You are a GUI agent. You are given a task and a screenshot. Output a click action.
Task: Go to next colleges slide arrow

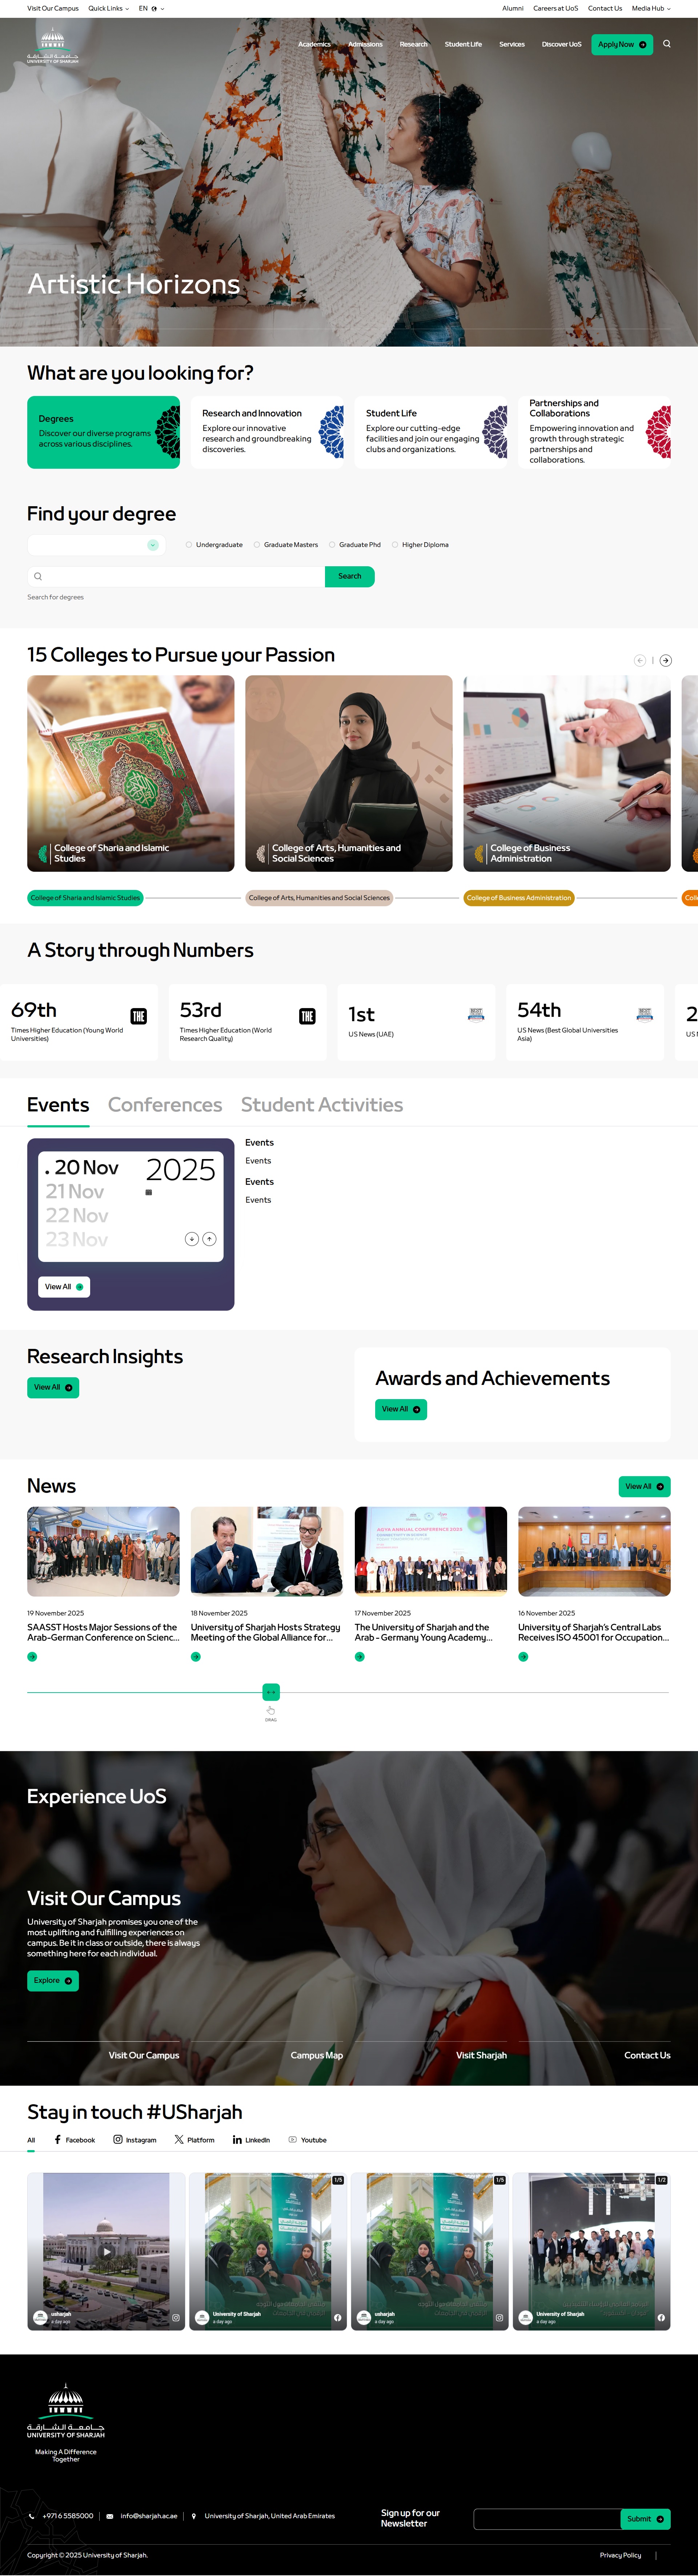point(666,660)
